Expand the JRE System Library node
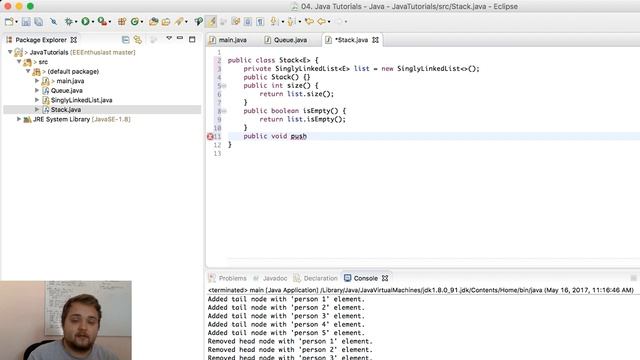 click(19, 119)
